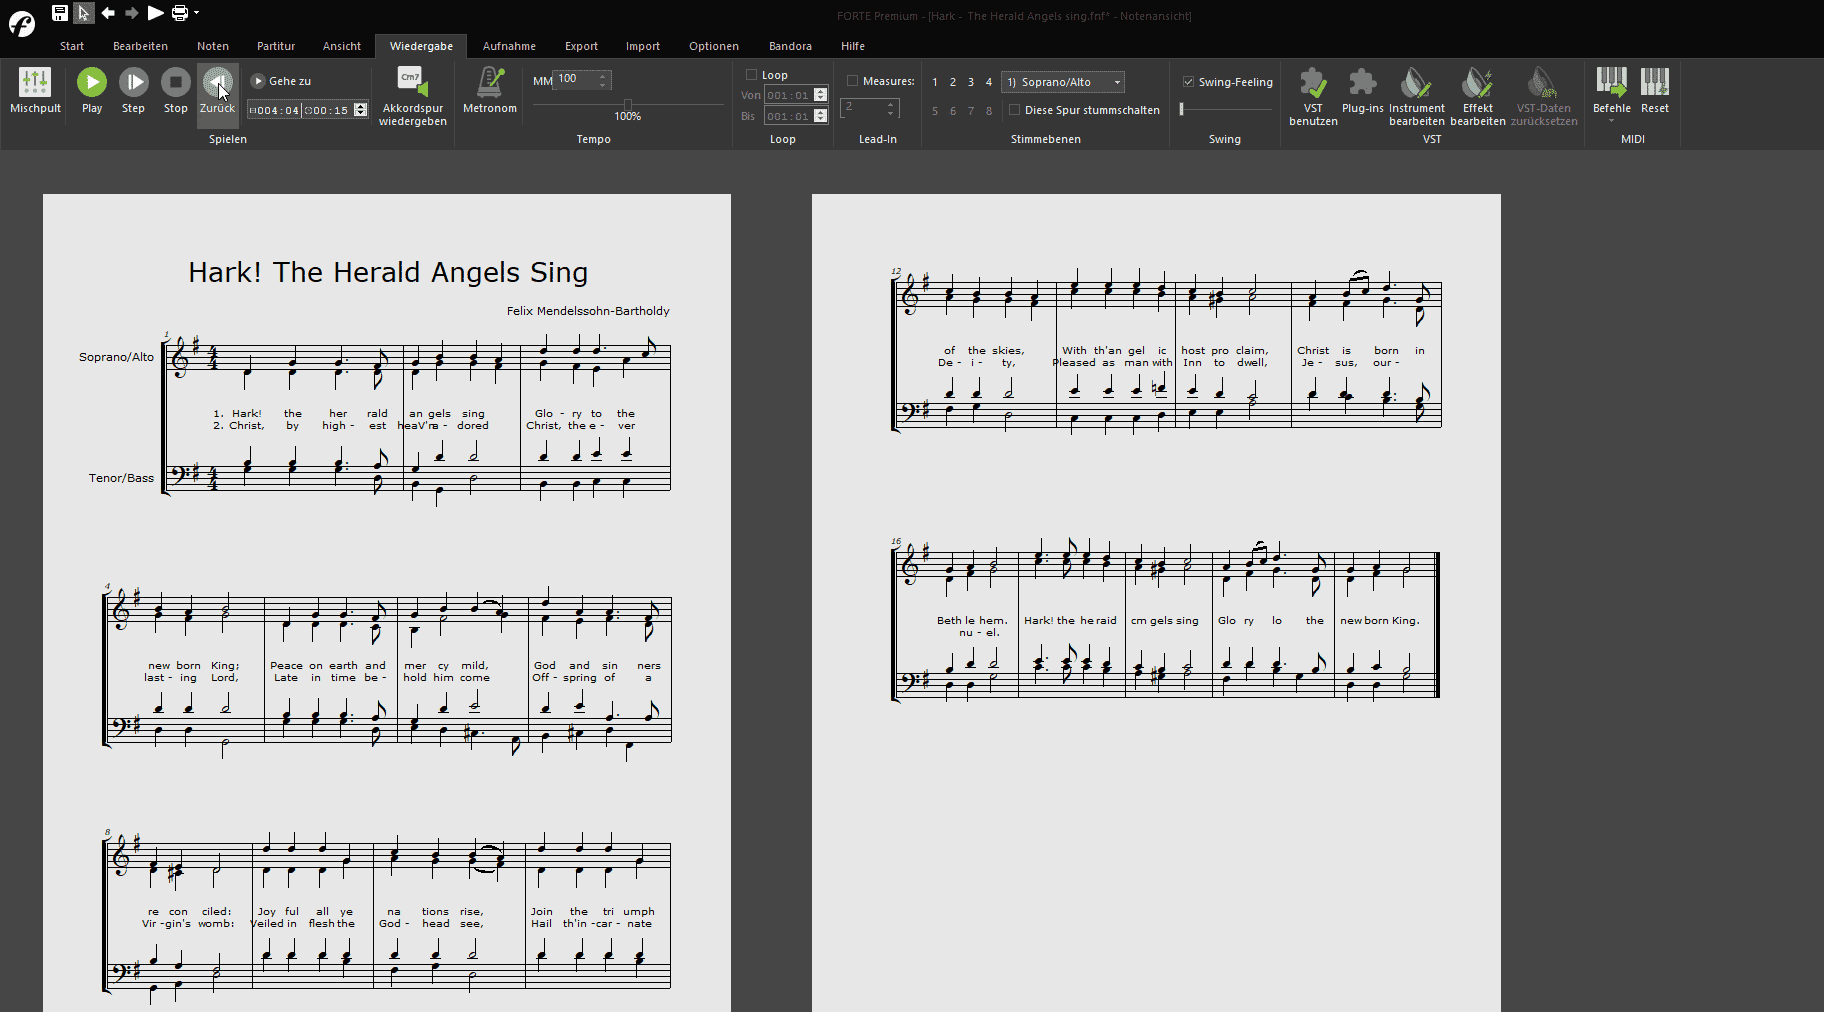The height and width of the screenshot is (1012, 1824).
Task: Click the quick-access play triangle
Action: point(156,13)
